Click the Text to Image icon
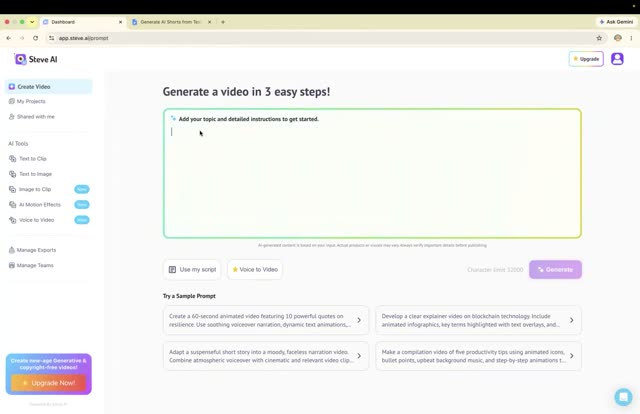640x414 pixels. tap(13, 174)
